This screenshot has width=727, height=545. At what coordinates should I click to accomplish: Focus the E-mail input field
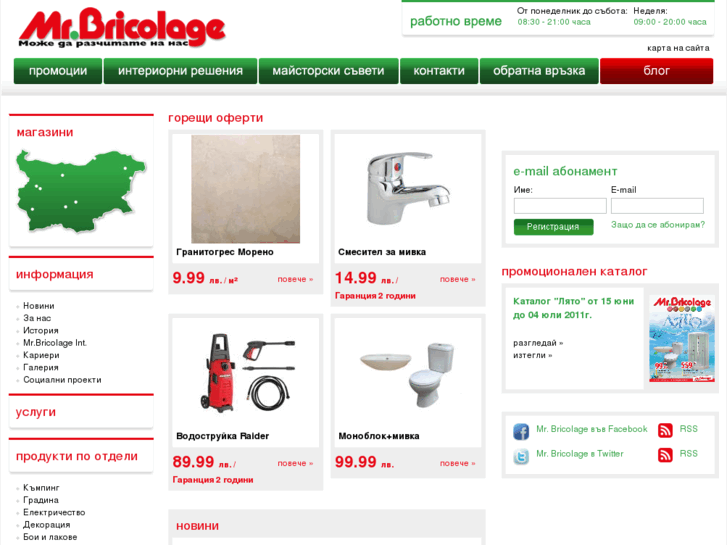[657, 205]
